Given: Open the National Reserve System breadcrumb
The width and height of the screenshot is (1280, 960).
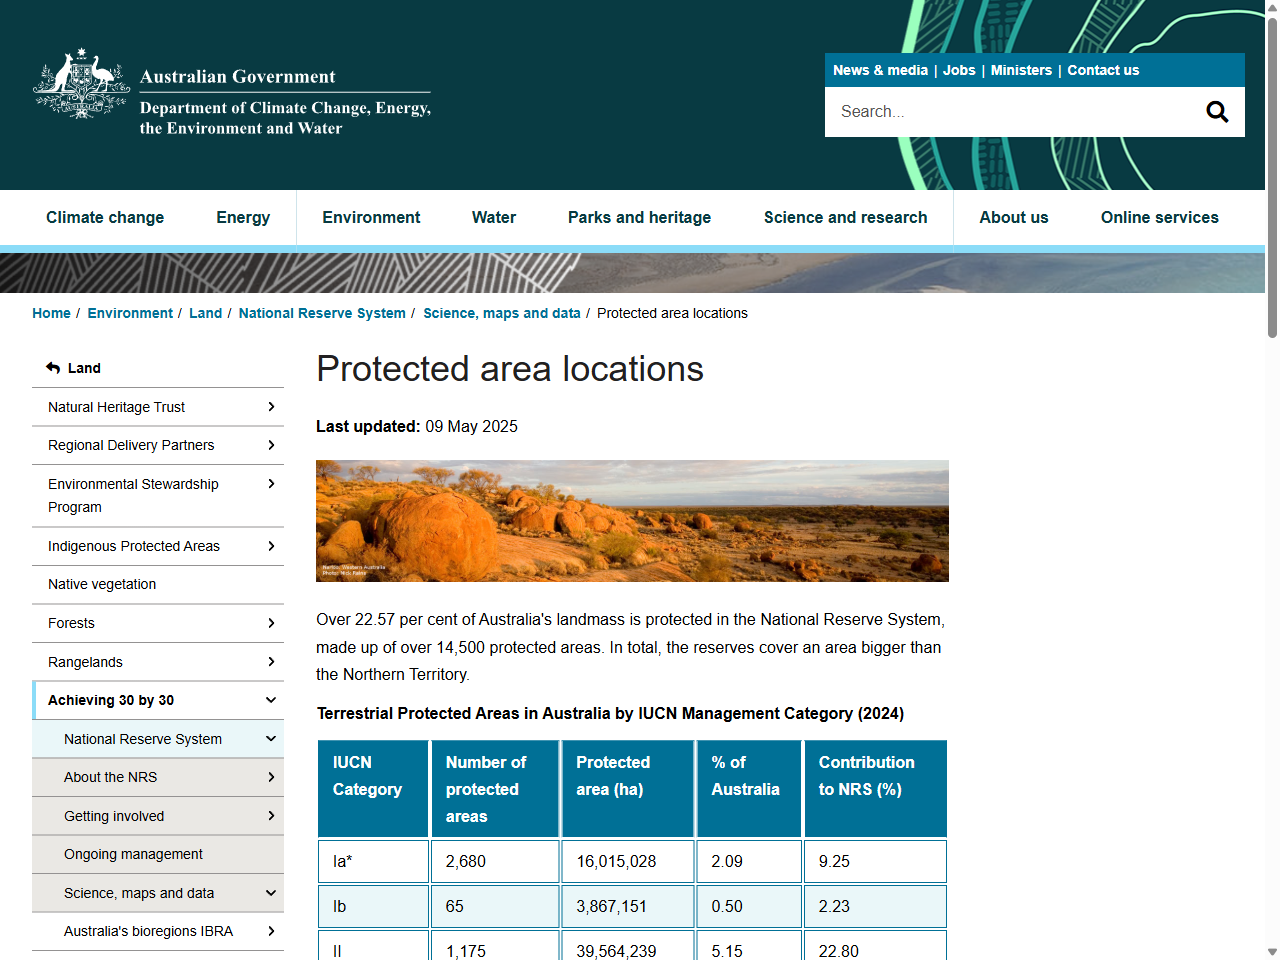Looking at the screenshot, I should (322, 313).
